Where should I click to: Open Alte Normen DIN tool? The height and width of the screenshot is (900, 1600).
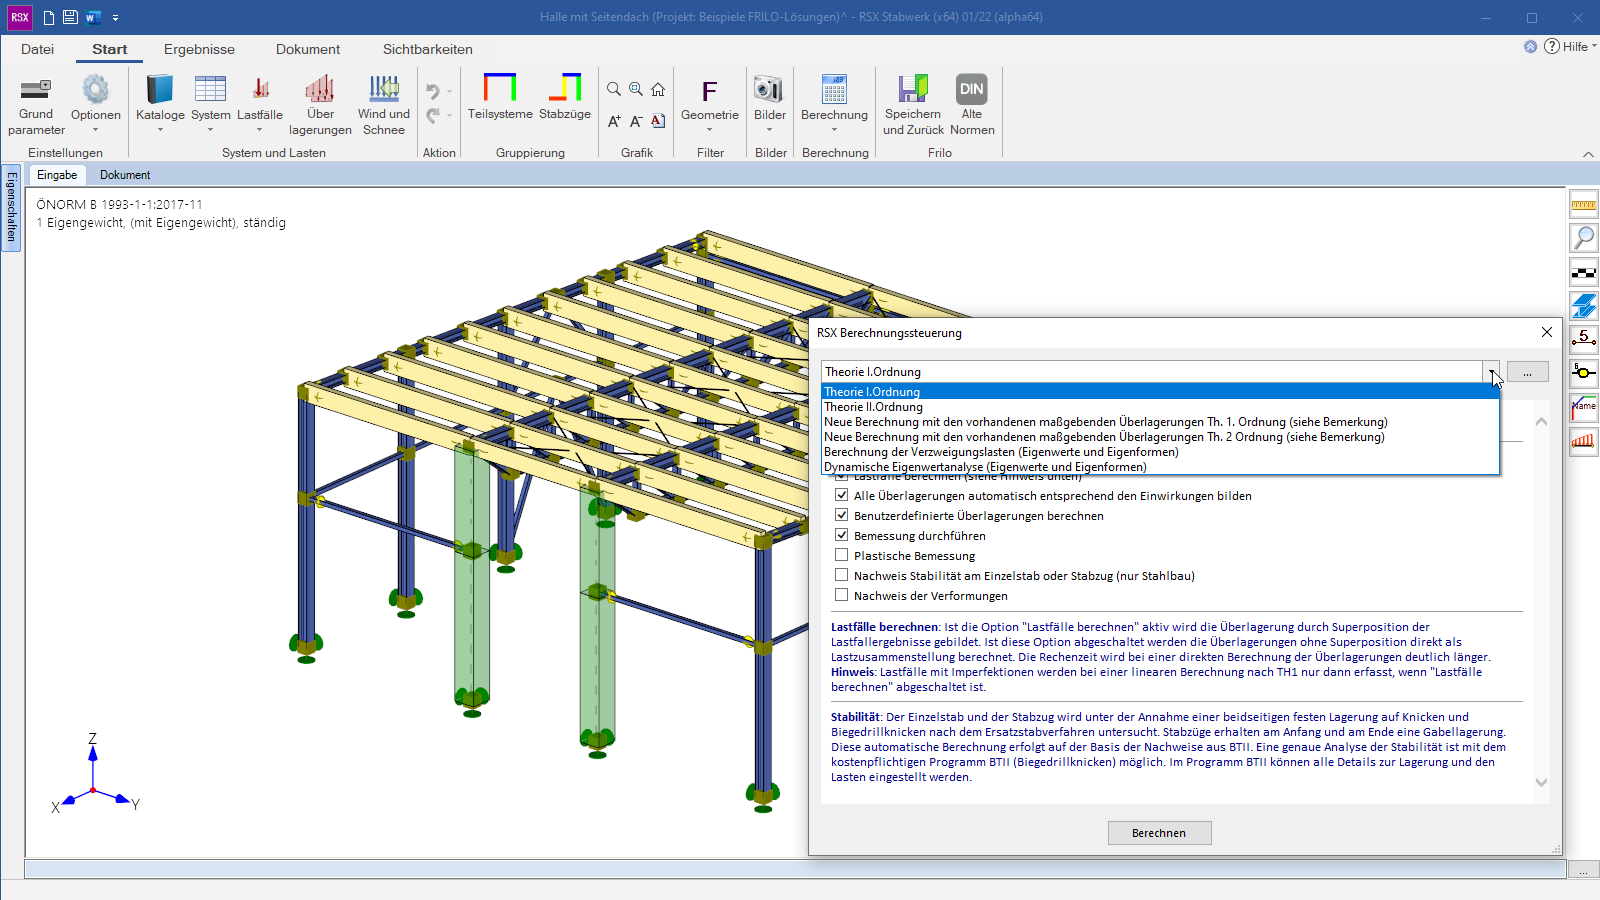[972, 104]
